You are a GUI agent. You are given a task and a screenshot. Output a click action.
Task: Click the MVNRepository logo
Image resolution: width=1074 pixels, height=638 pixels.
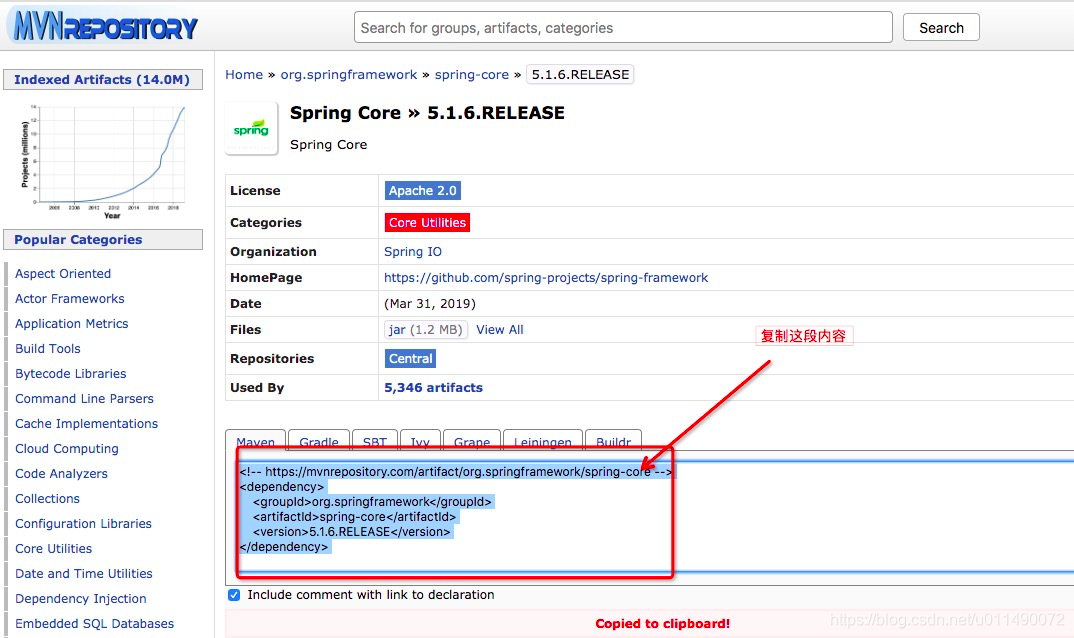pyautogui.click(x=105, y=27)
